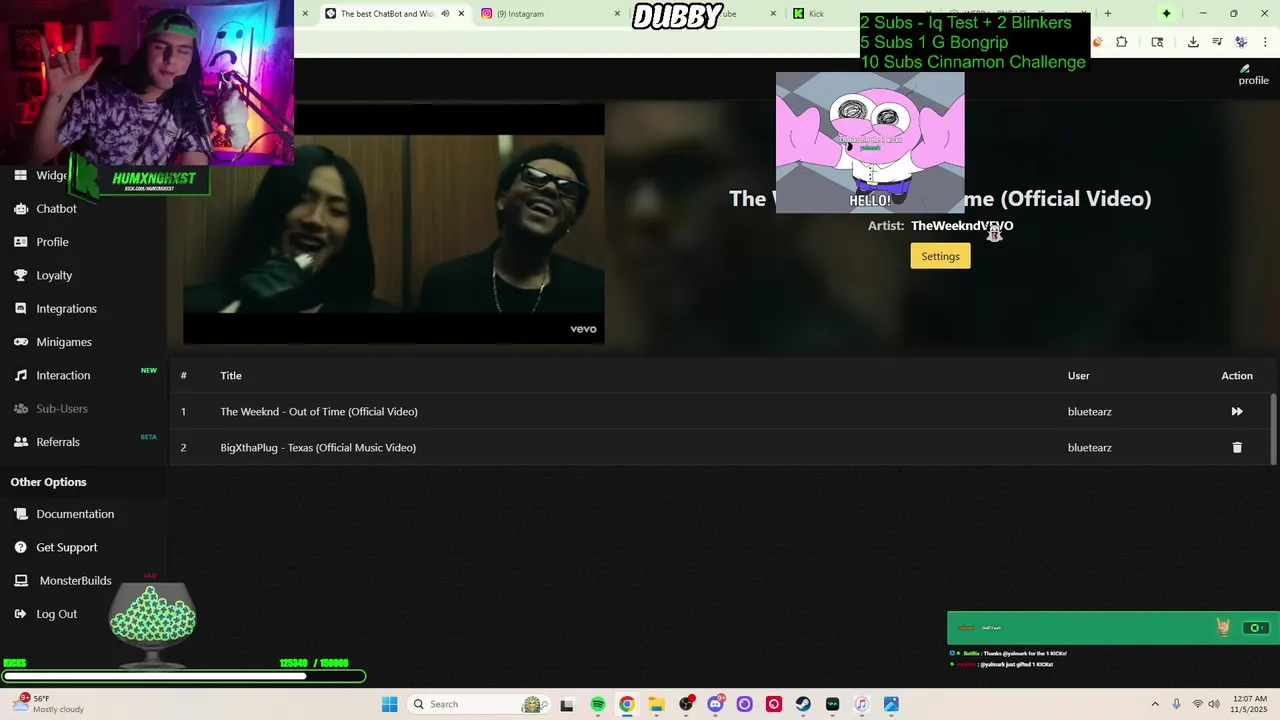Open Spotify from the taskbar
The image size is (1280, 720).
[x=597, y=704]
